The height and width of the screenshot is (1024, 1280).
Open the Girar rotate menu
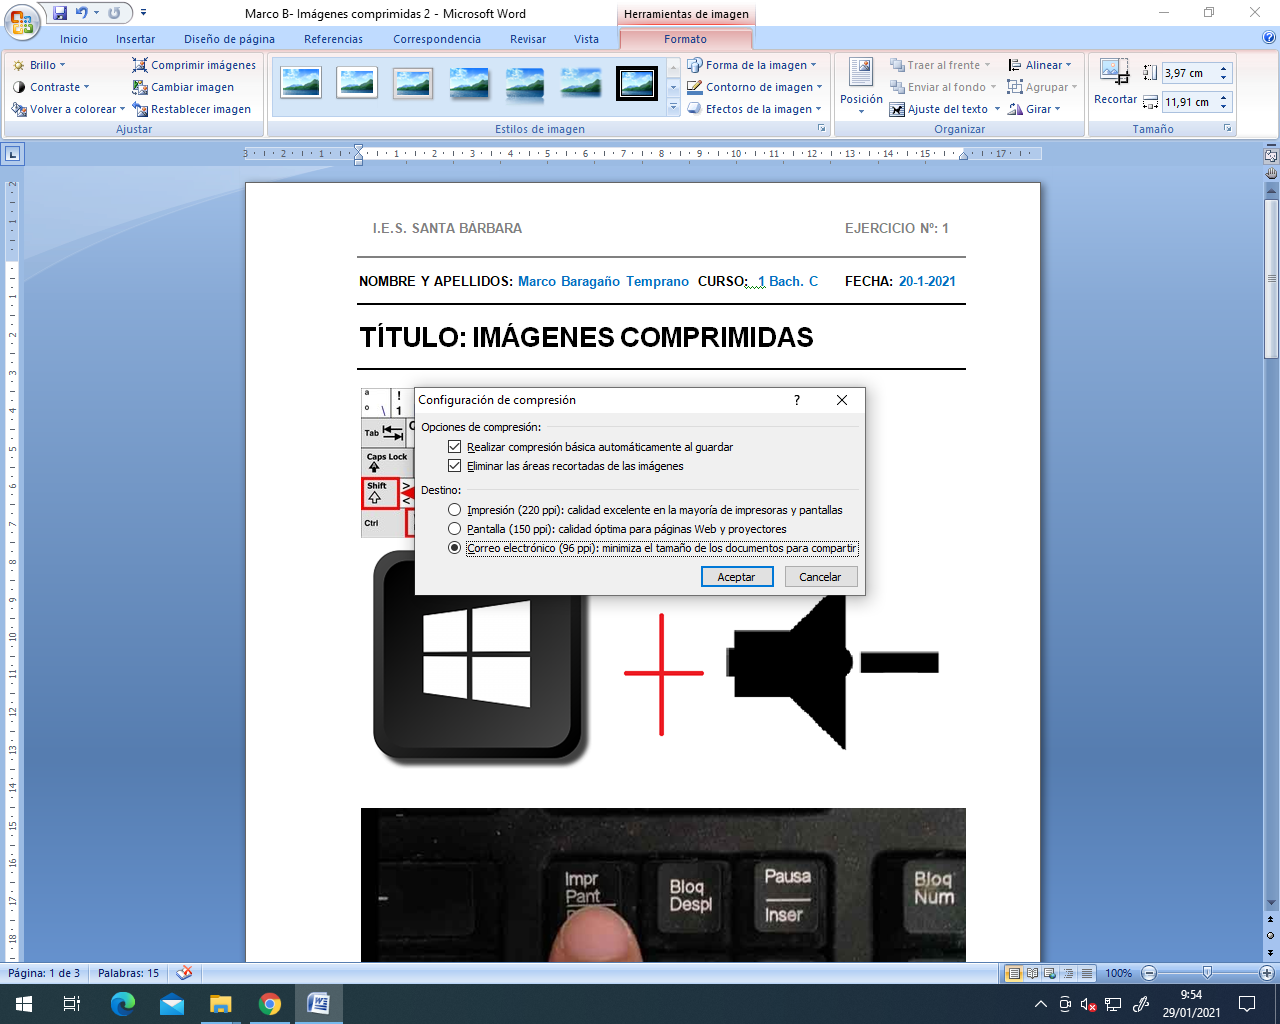[1034, 109]
